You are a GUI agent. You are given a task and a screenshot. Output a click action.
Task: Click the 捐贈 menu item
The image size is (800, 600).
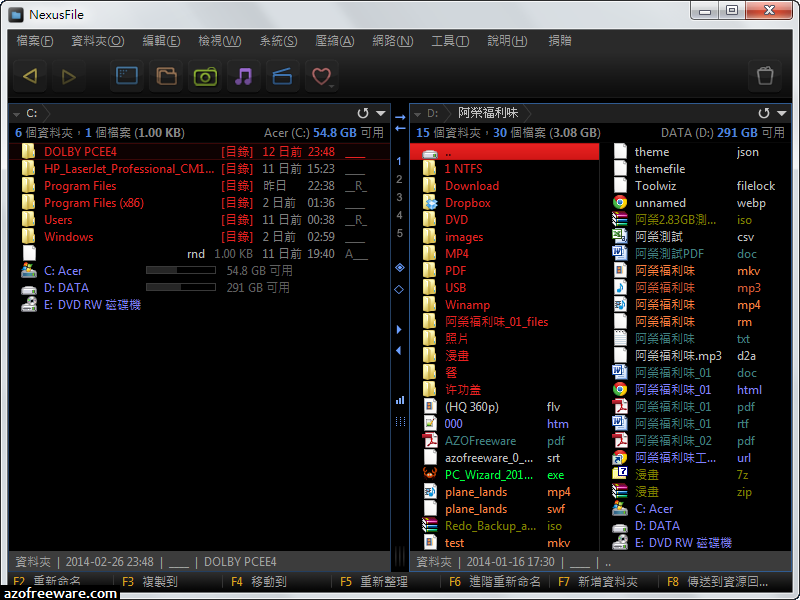pyautogui.click(x=560, y=41)
